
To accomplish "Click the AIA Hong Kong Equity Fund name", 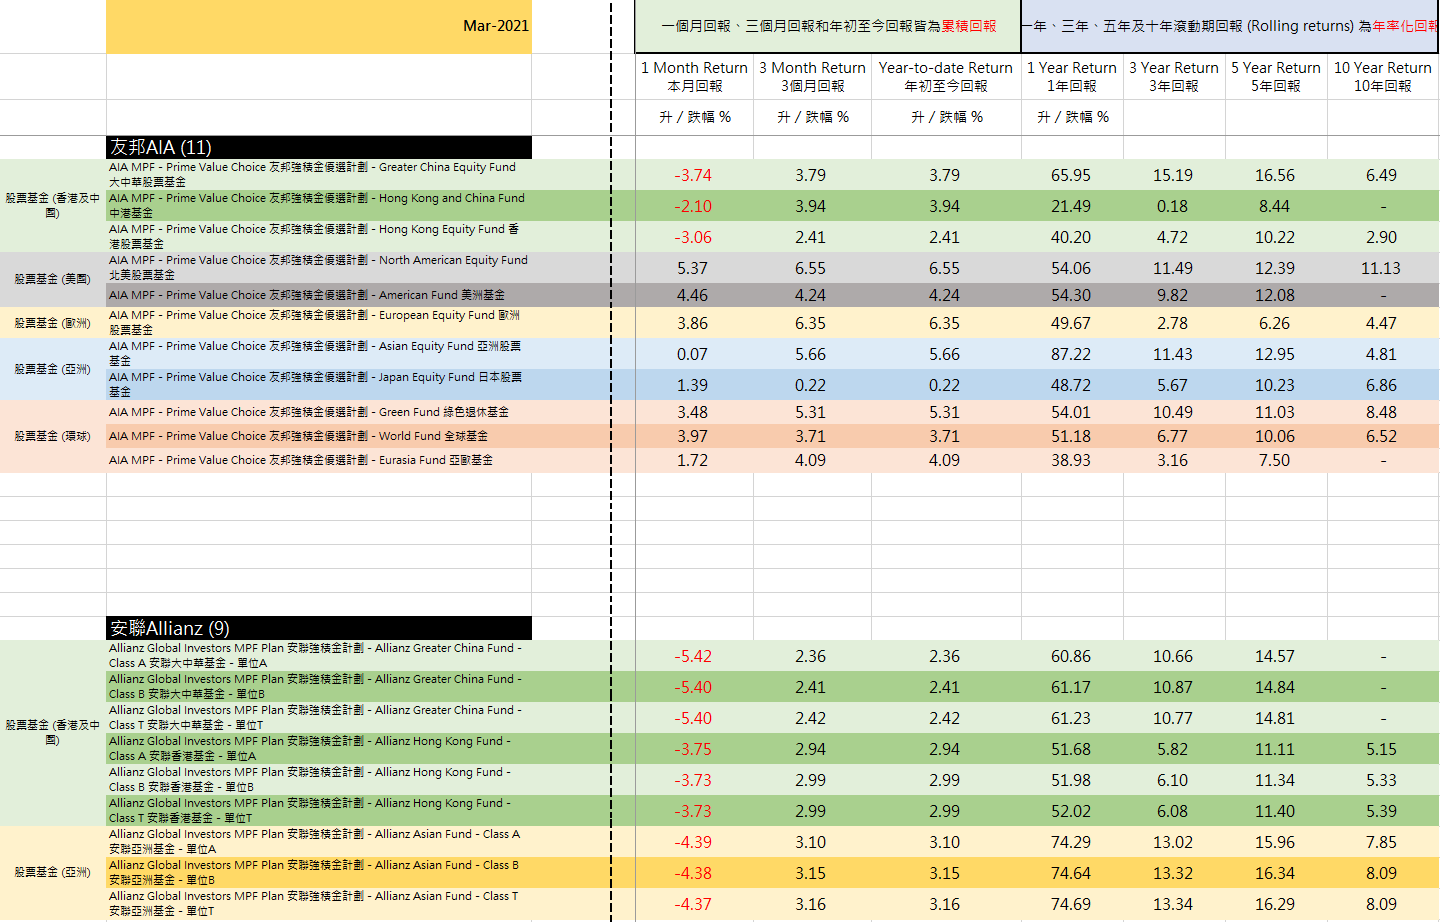I will tap(319, 237).
